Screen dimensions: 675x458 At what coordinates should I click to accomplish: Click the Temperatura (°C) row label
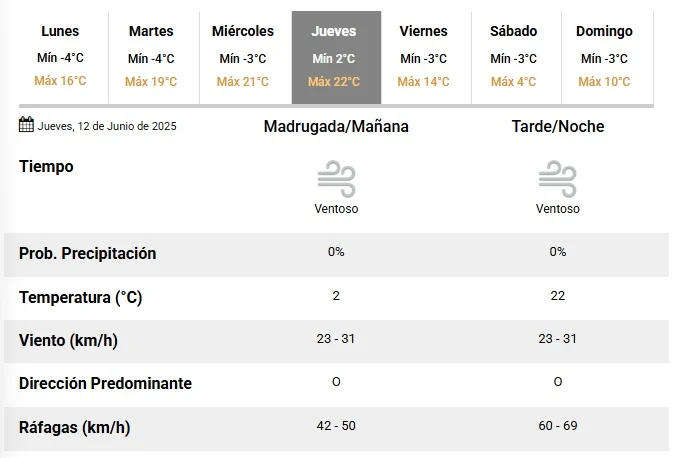point(81,297)
